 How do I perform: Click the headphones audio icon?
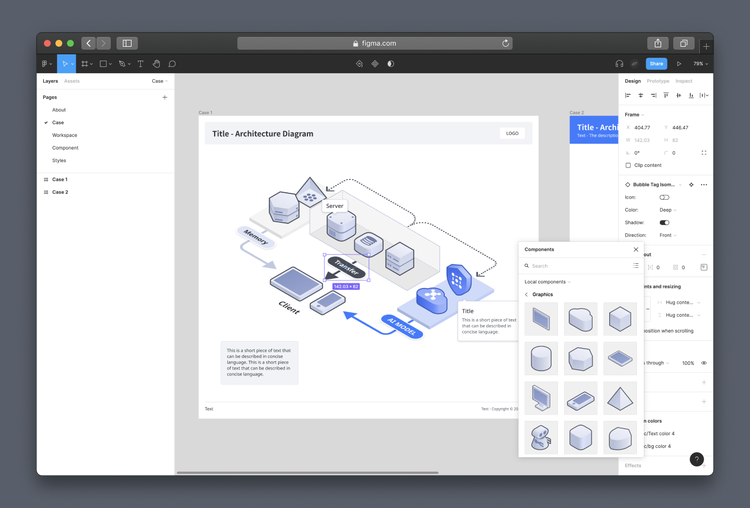[619, 64]
